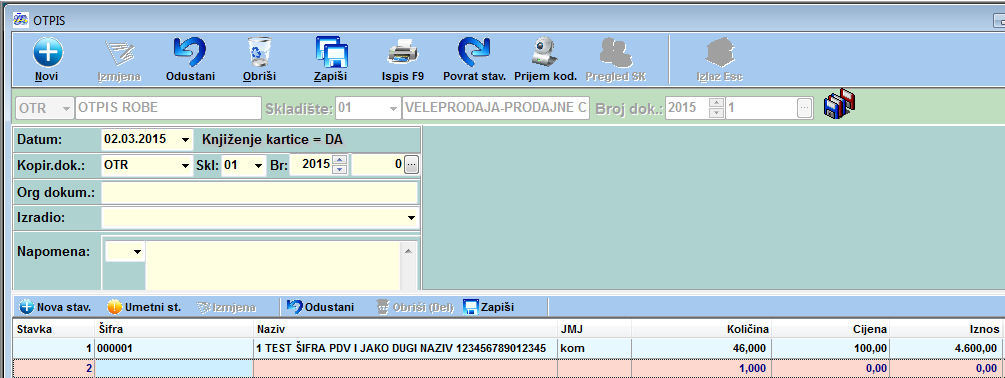Open the small Napomena dropdown
The image size is (1005, 378).
pyautogui.click(x=137, y=252)
